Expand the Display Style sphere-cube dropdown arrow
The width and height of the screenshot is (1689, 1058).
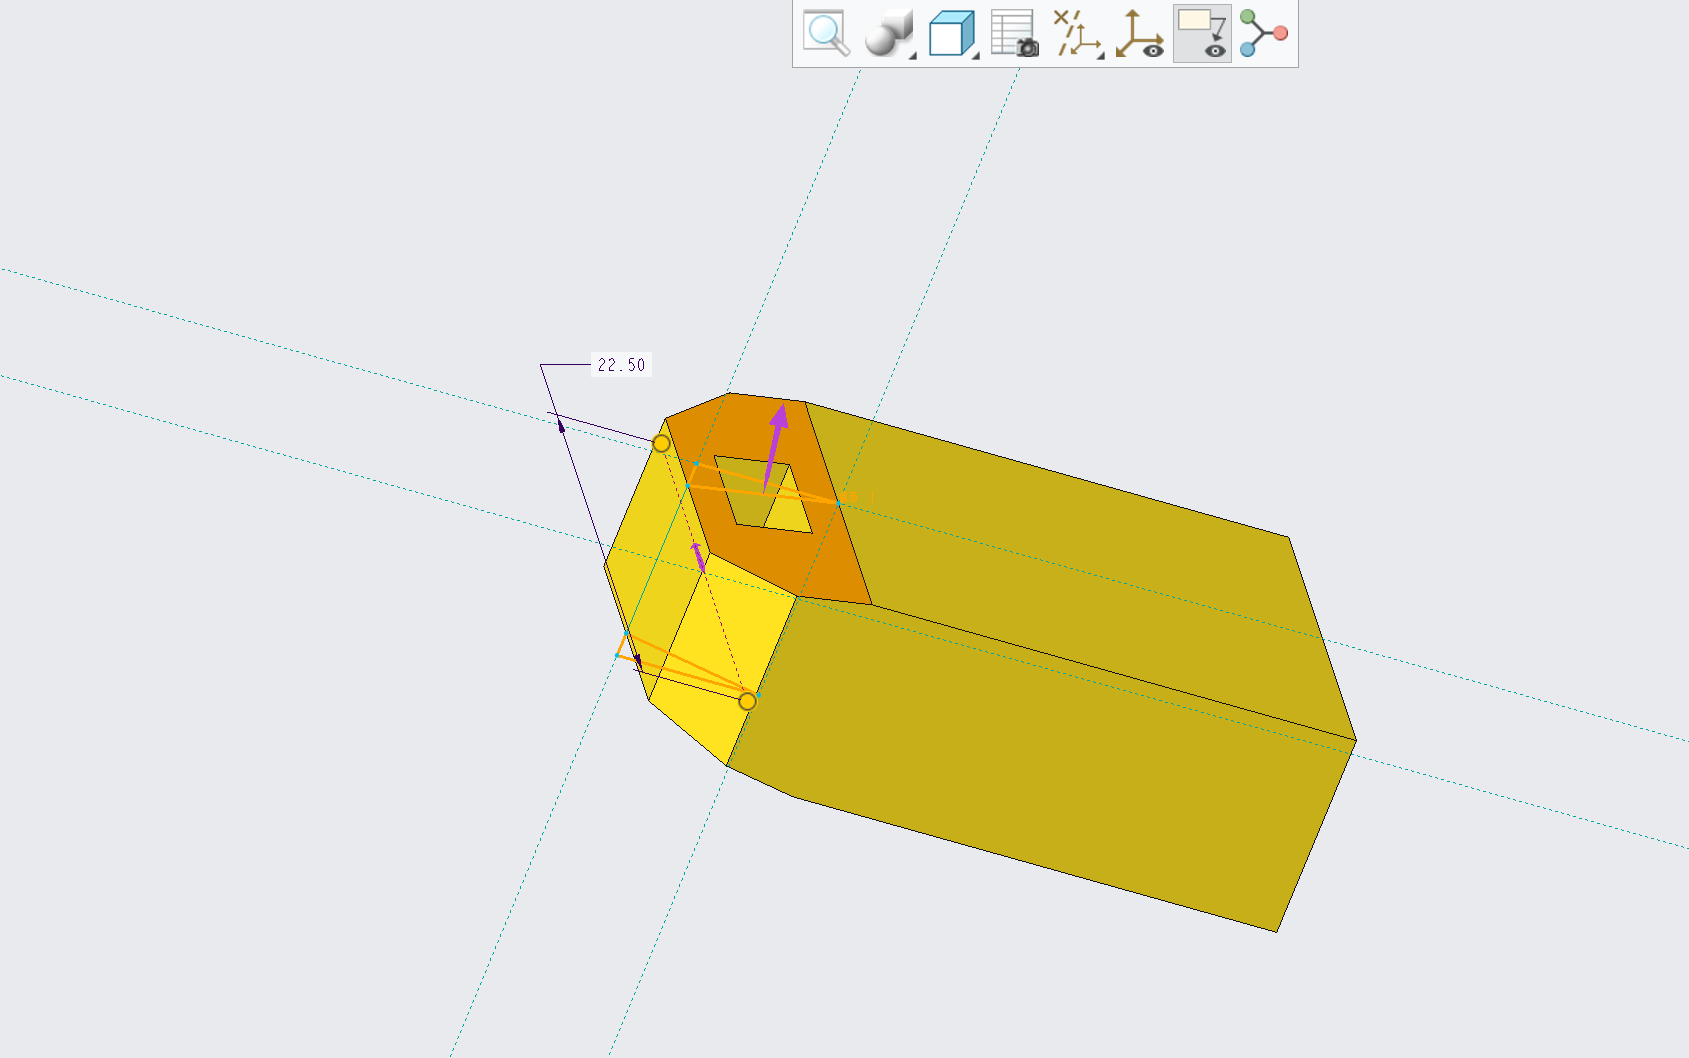pyautogui.click(x=912, y=55)
